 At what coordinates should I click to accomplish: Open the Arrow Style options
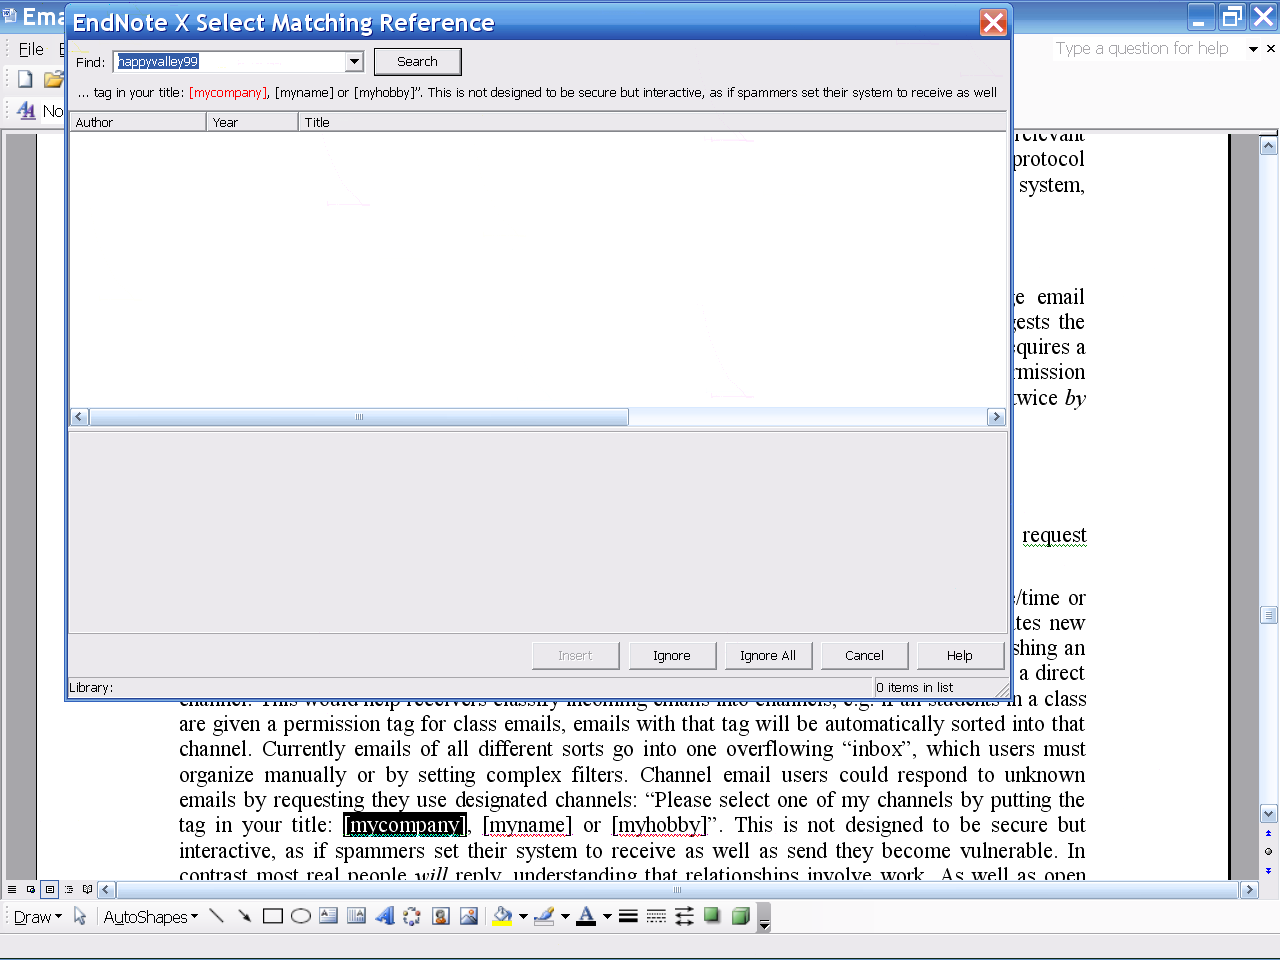684,916
